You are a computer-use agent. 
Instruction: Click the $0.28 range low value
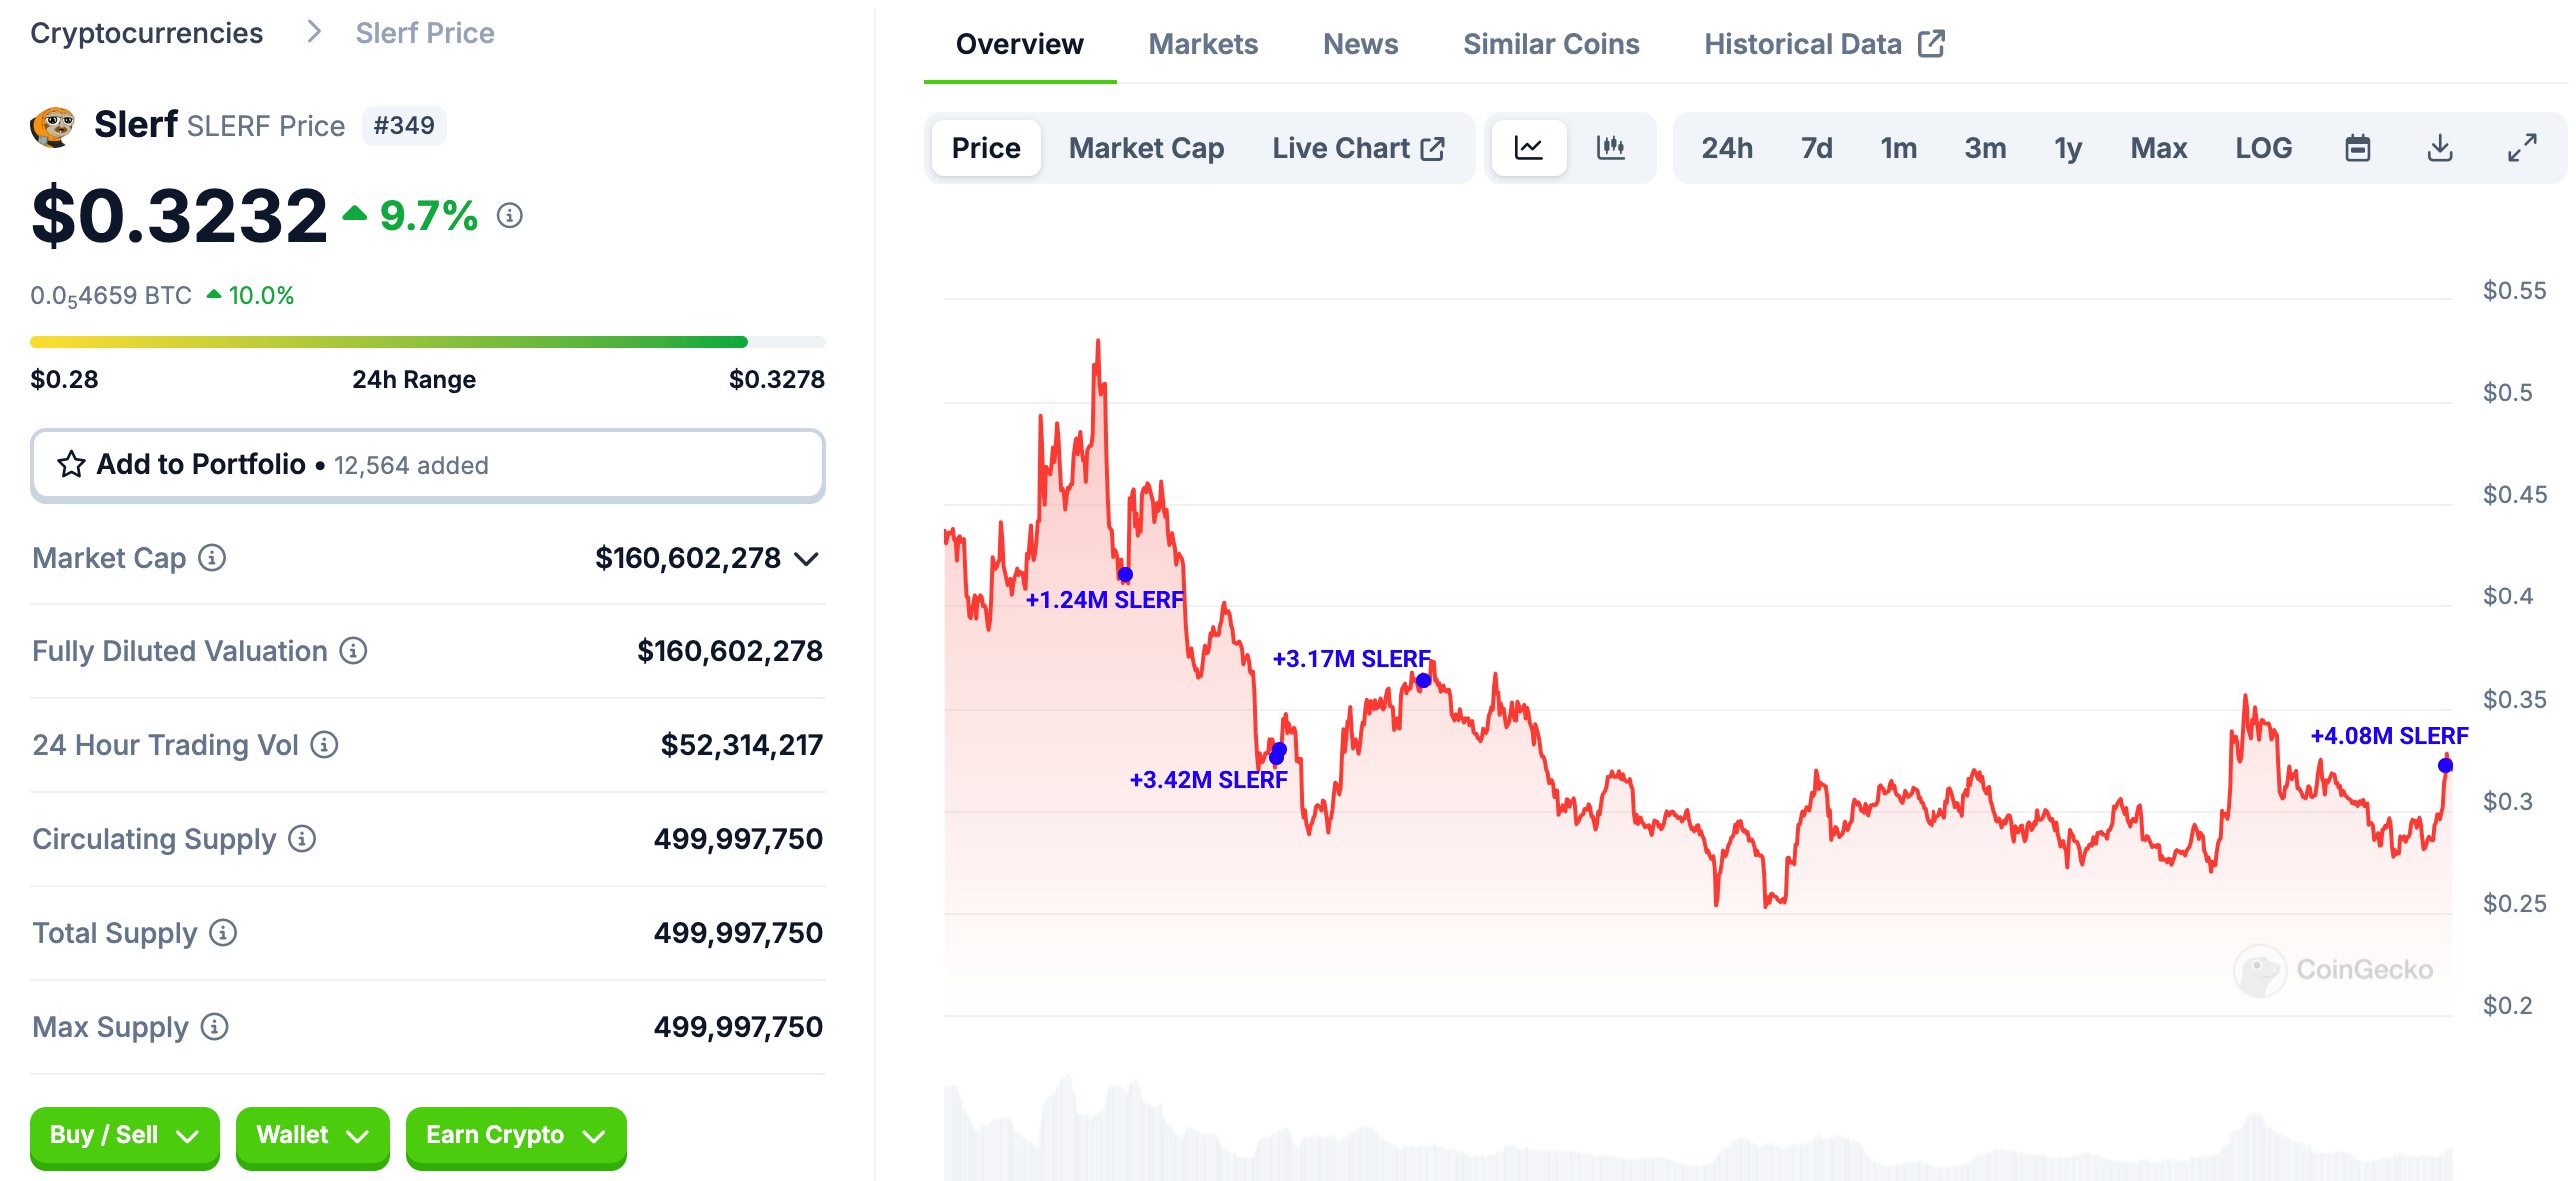coord(64,379)
